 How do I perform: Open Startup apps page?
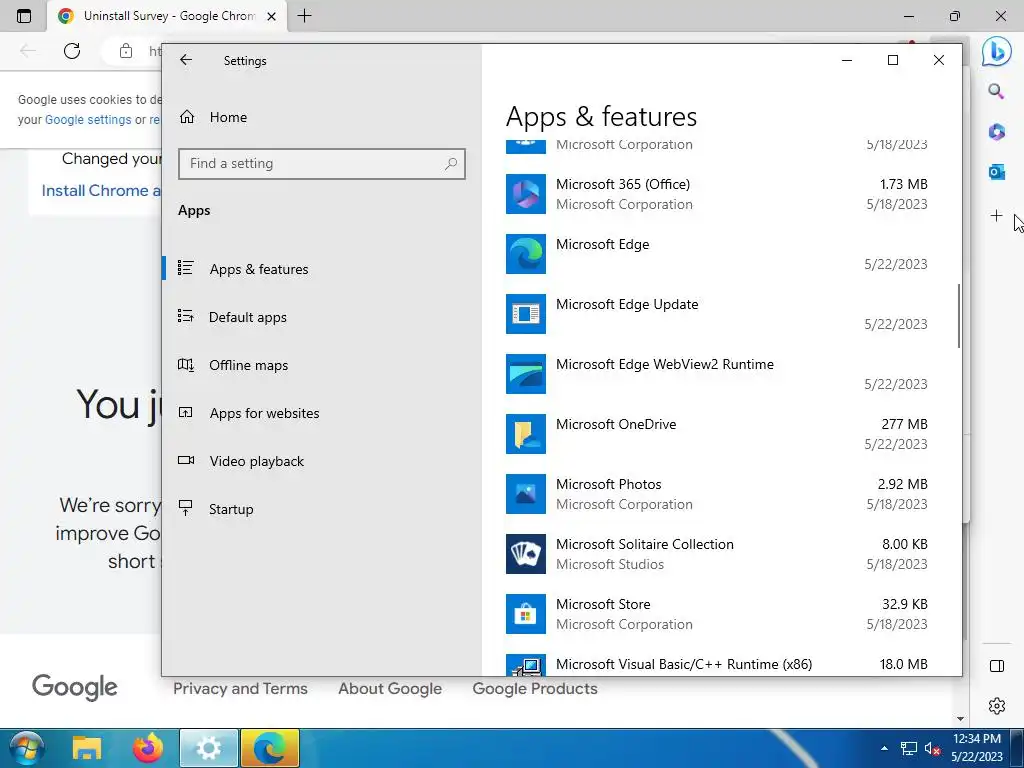click(x=231, y=509)
